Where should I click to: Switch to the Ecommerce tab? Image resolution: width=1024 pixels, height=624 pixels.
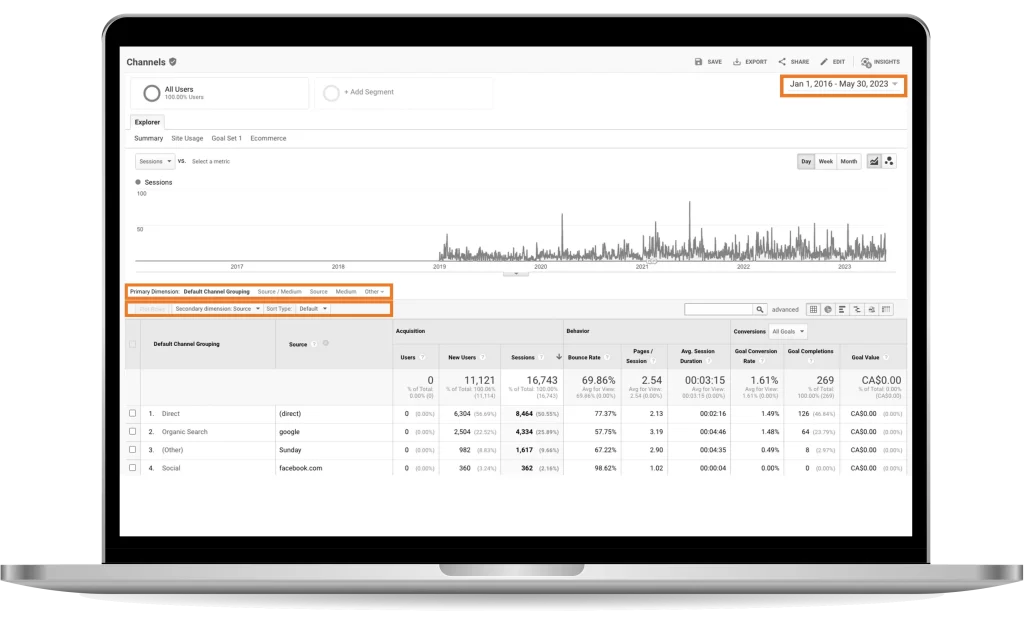pos(268,138)
